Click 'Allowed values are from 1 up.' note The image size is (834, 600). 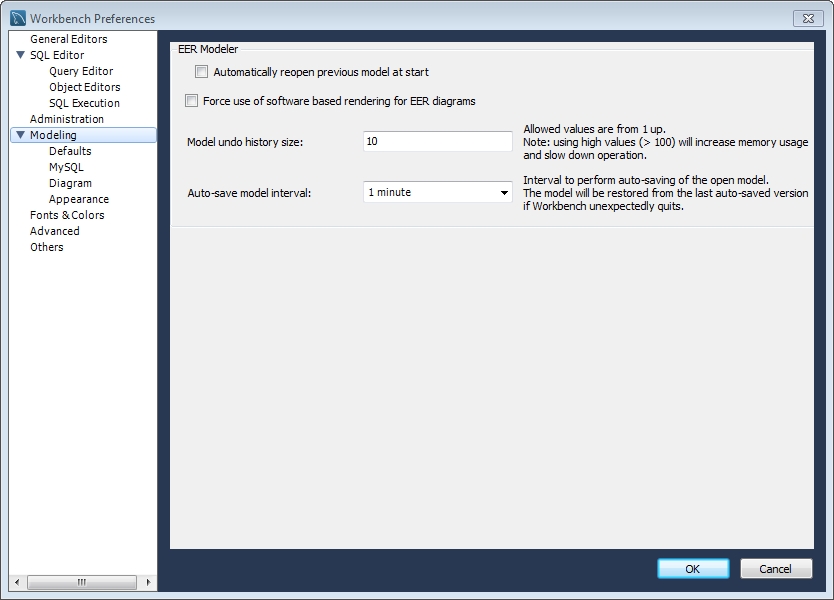click(595, 129)
